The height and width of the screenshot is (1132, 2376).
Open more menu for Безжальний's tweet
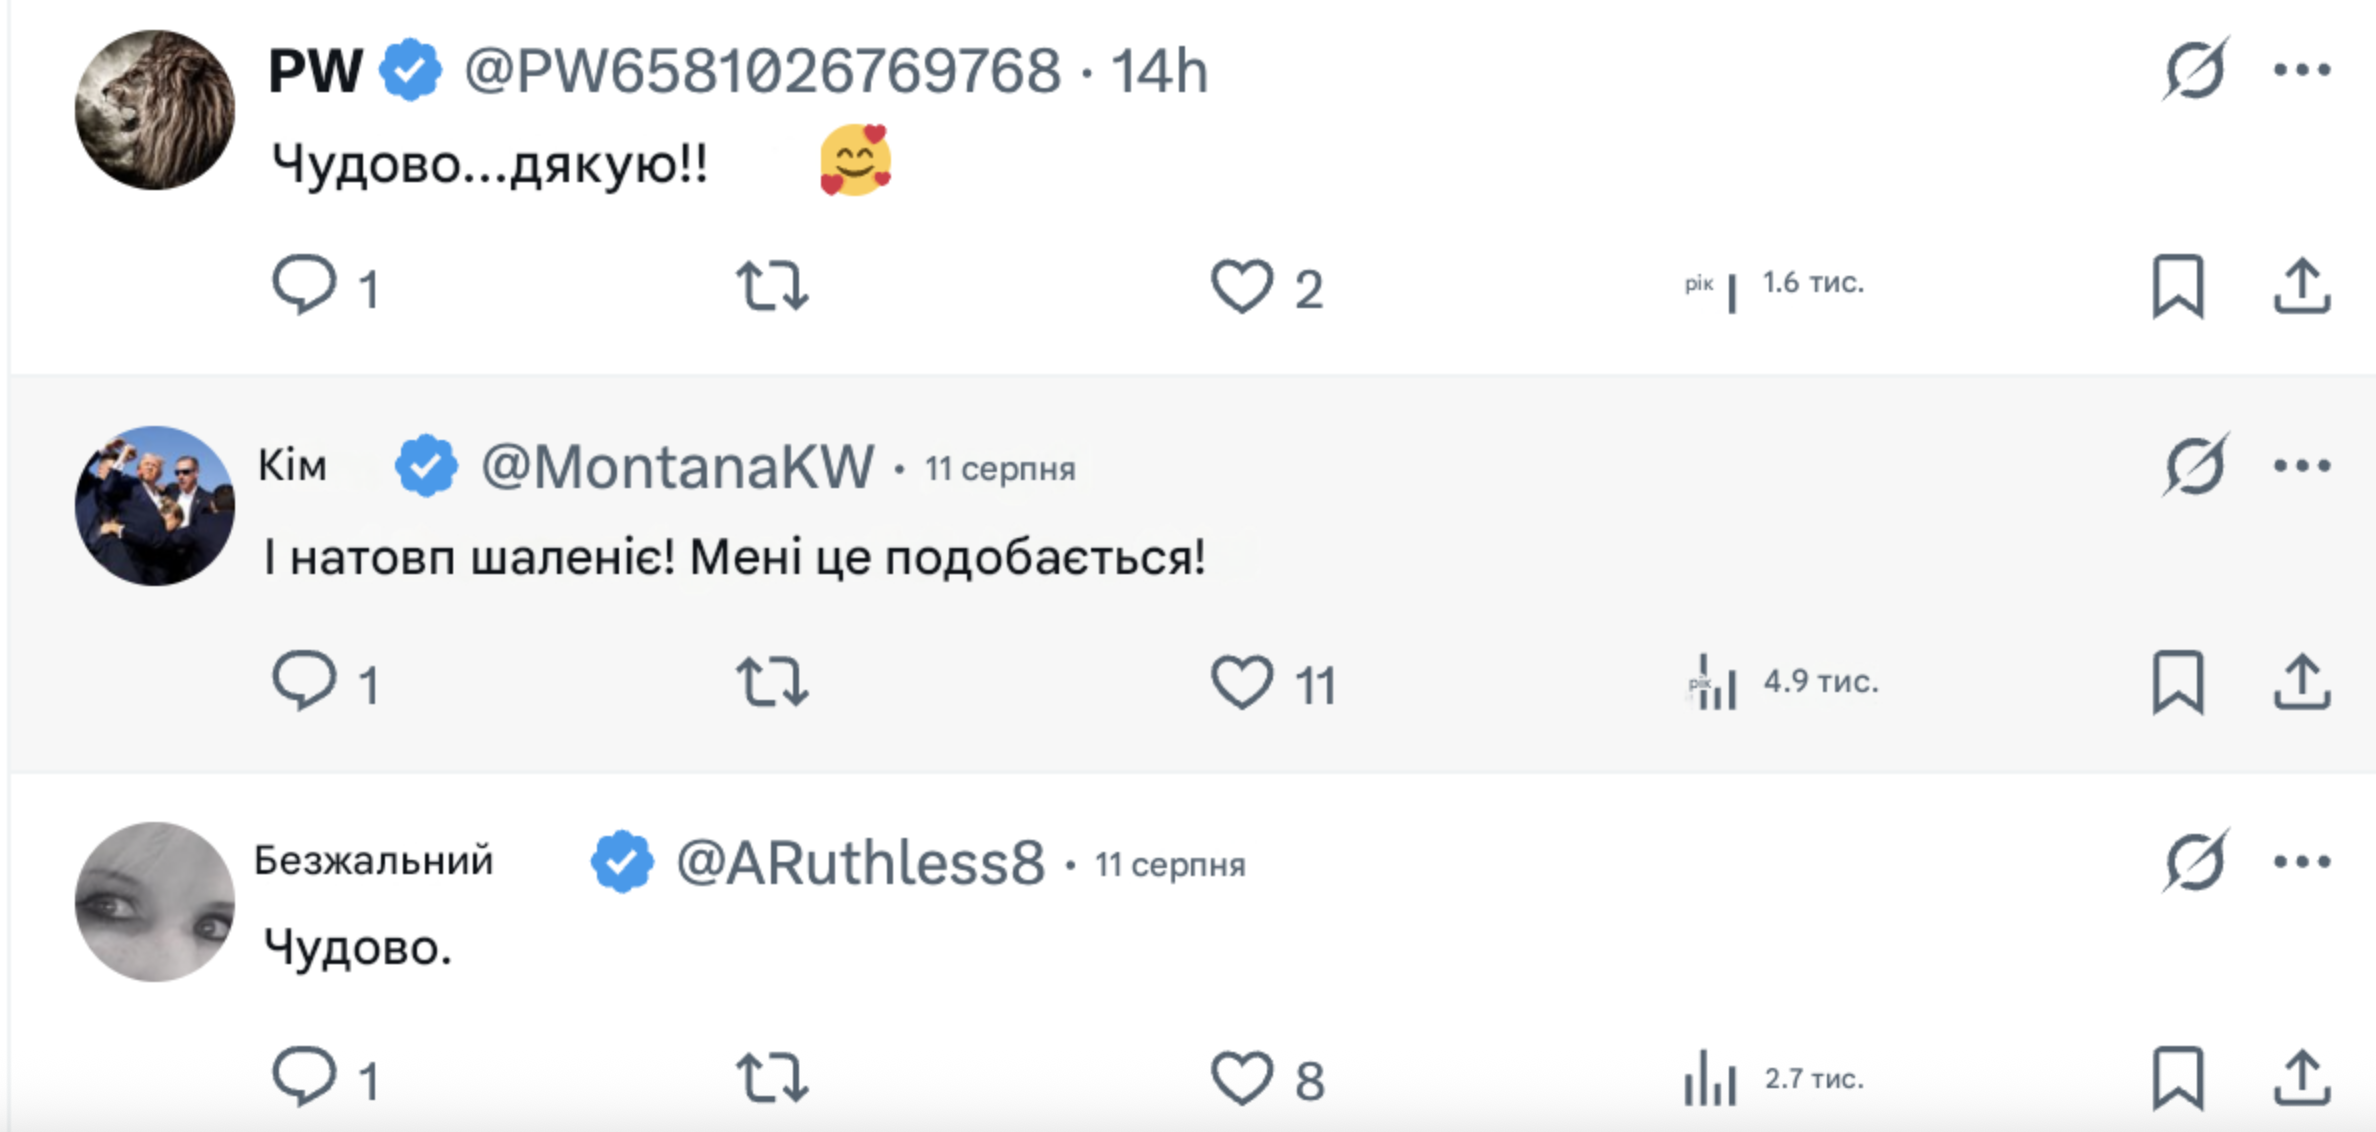pyautogui.click(x=2302, y=862)
